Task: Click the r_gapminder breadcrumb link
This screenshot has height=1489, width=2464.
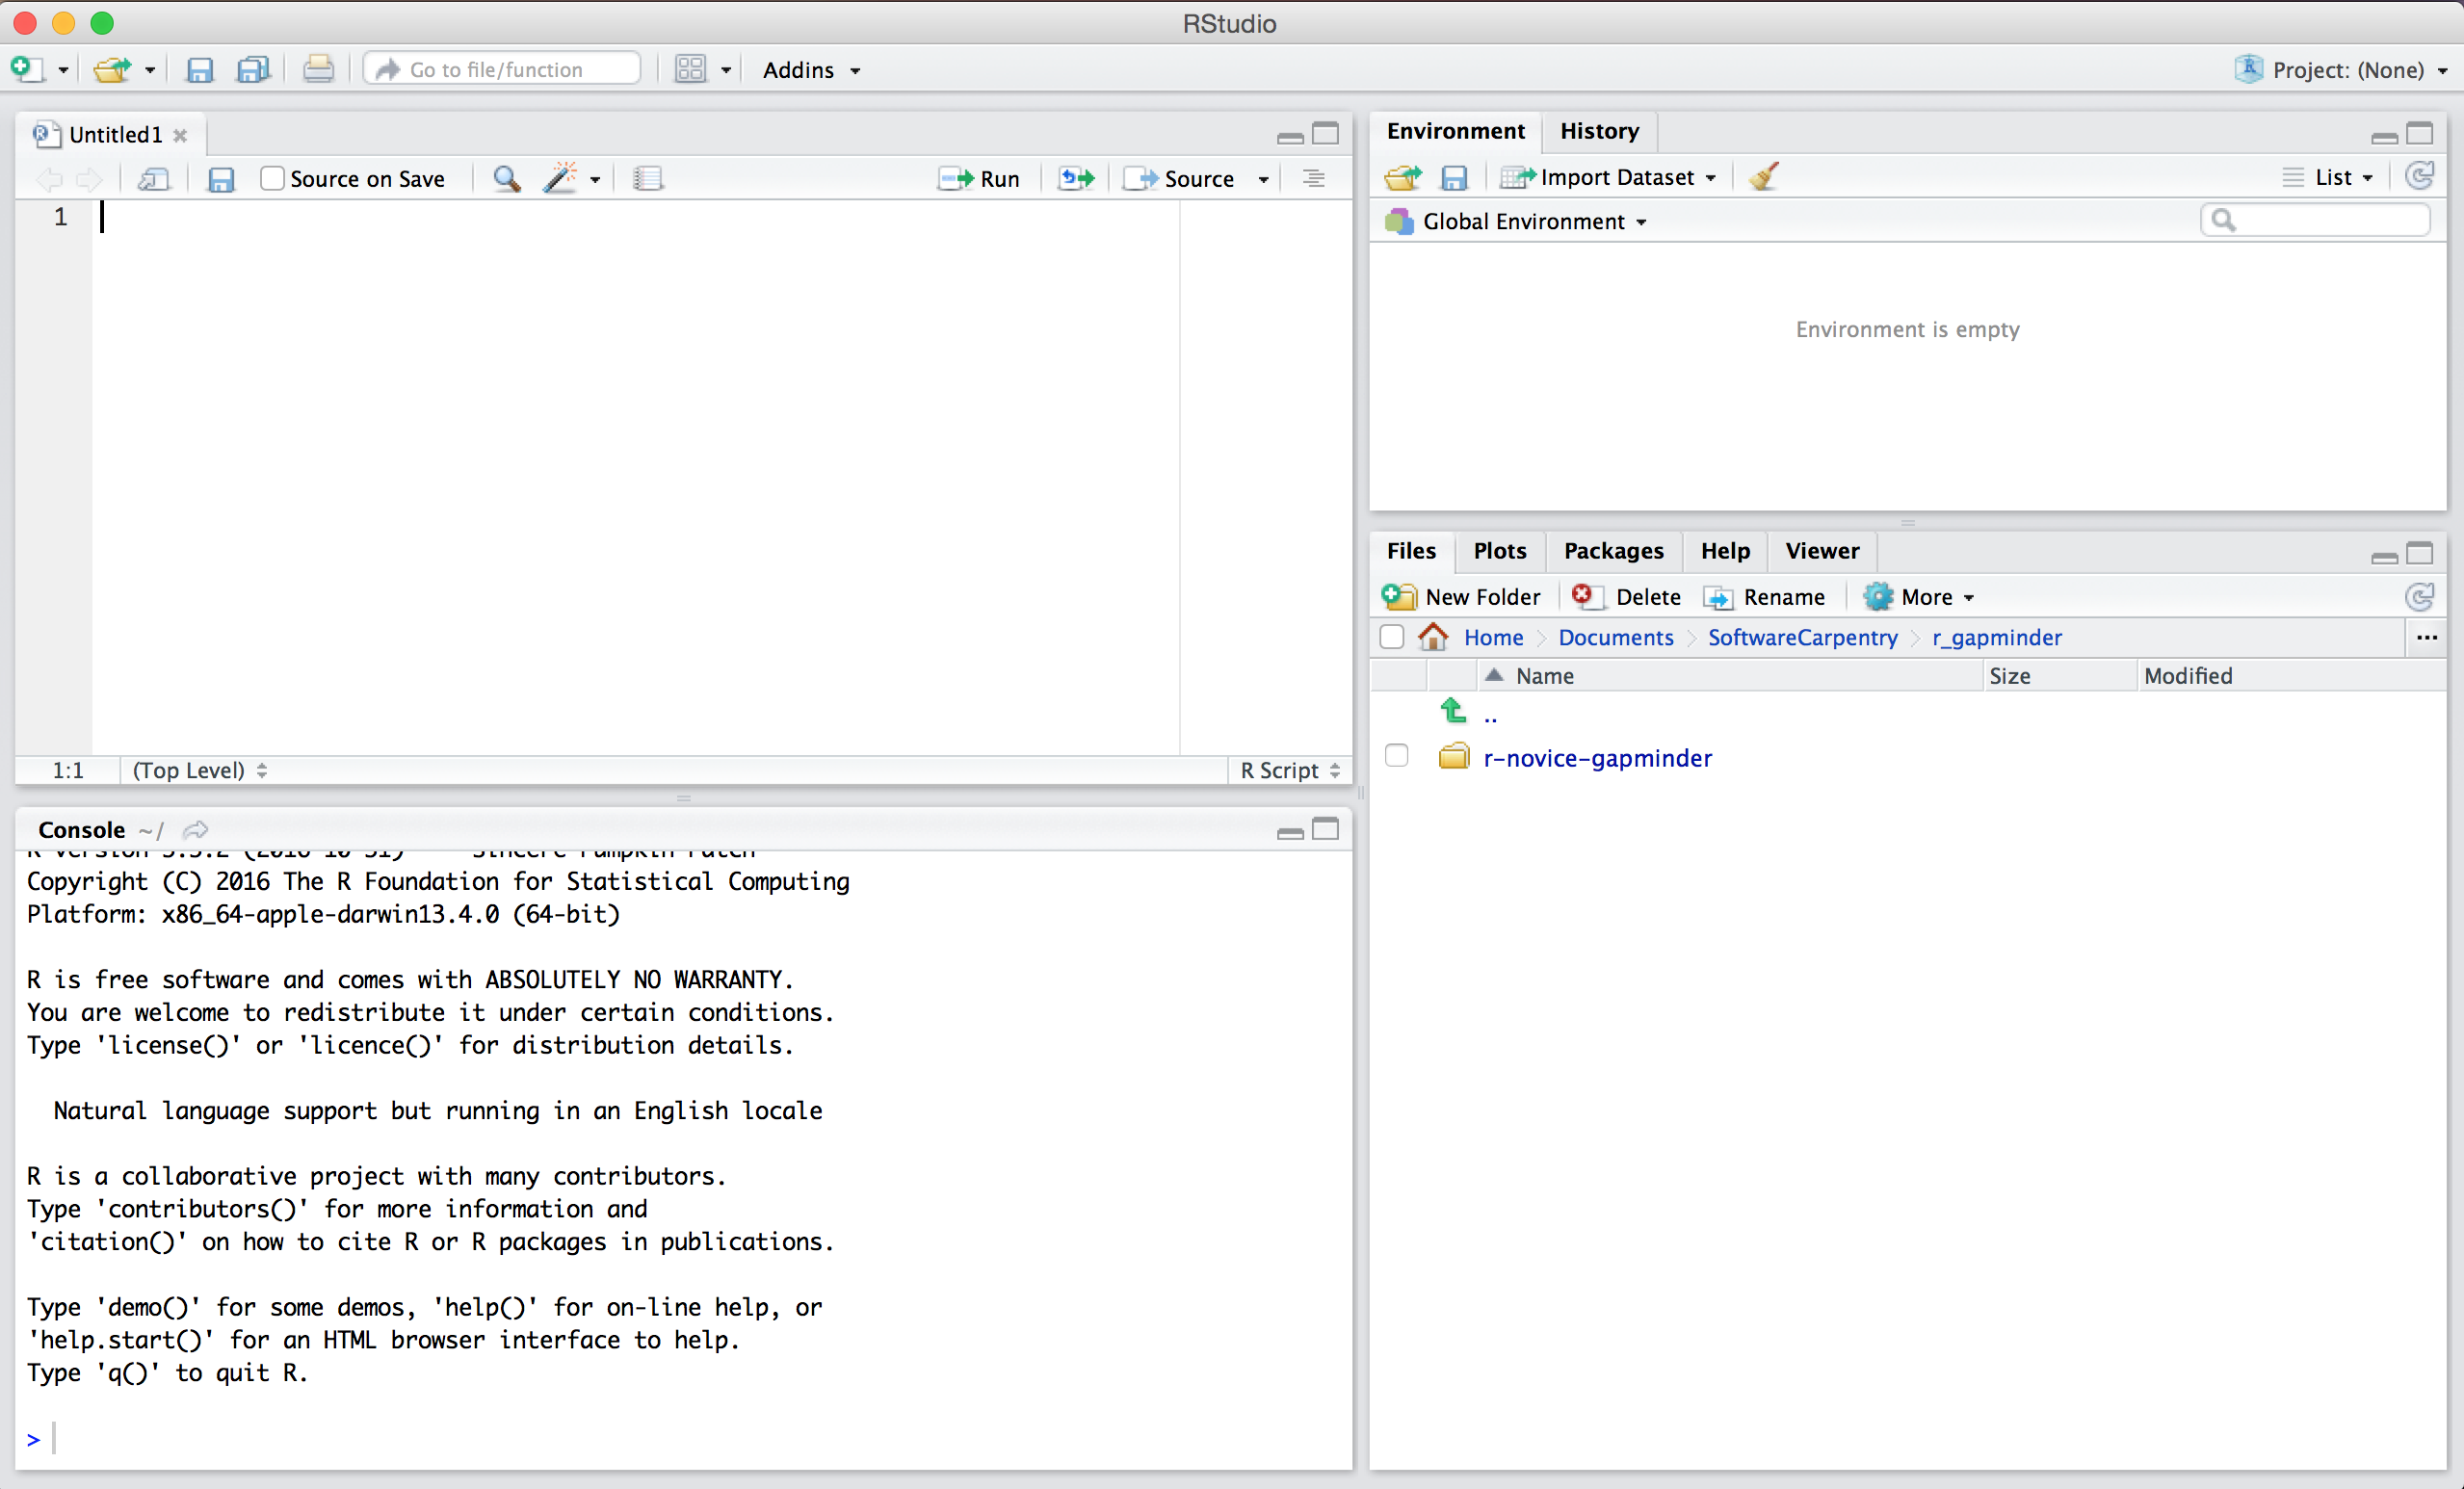Action: (1996, 638)
